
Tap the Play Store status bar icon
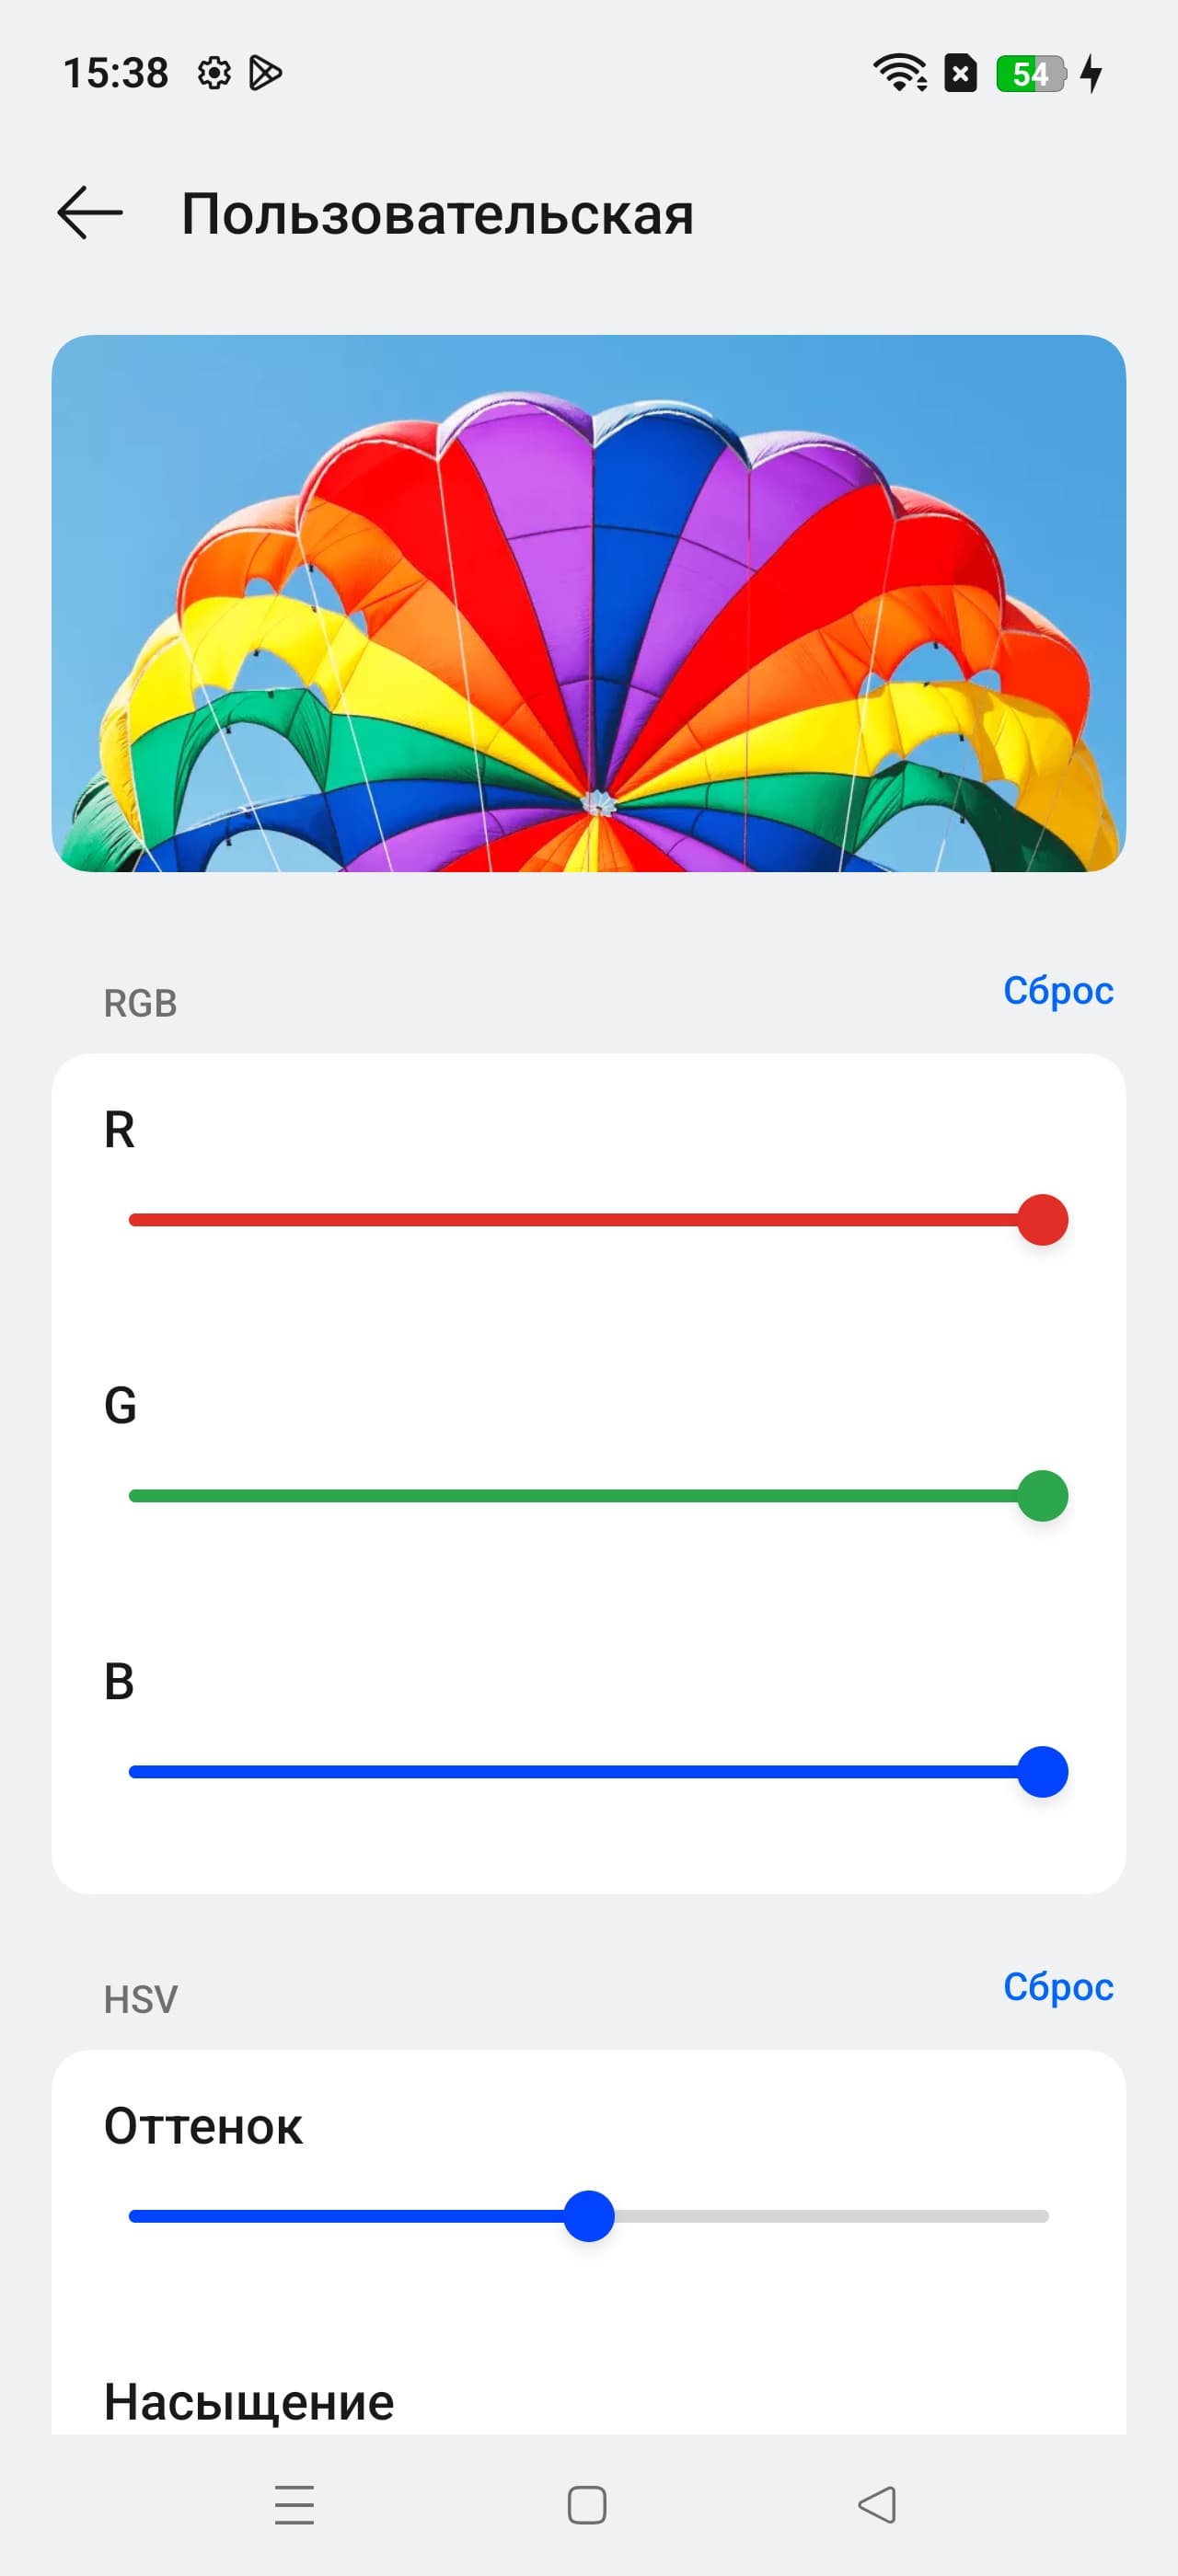265,74
